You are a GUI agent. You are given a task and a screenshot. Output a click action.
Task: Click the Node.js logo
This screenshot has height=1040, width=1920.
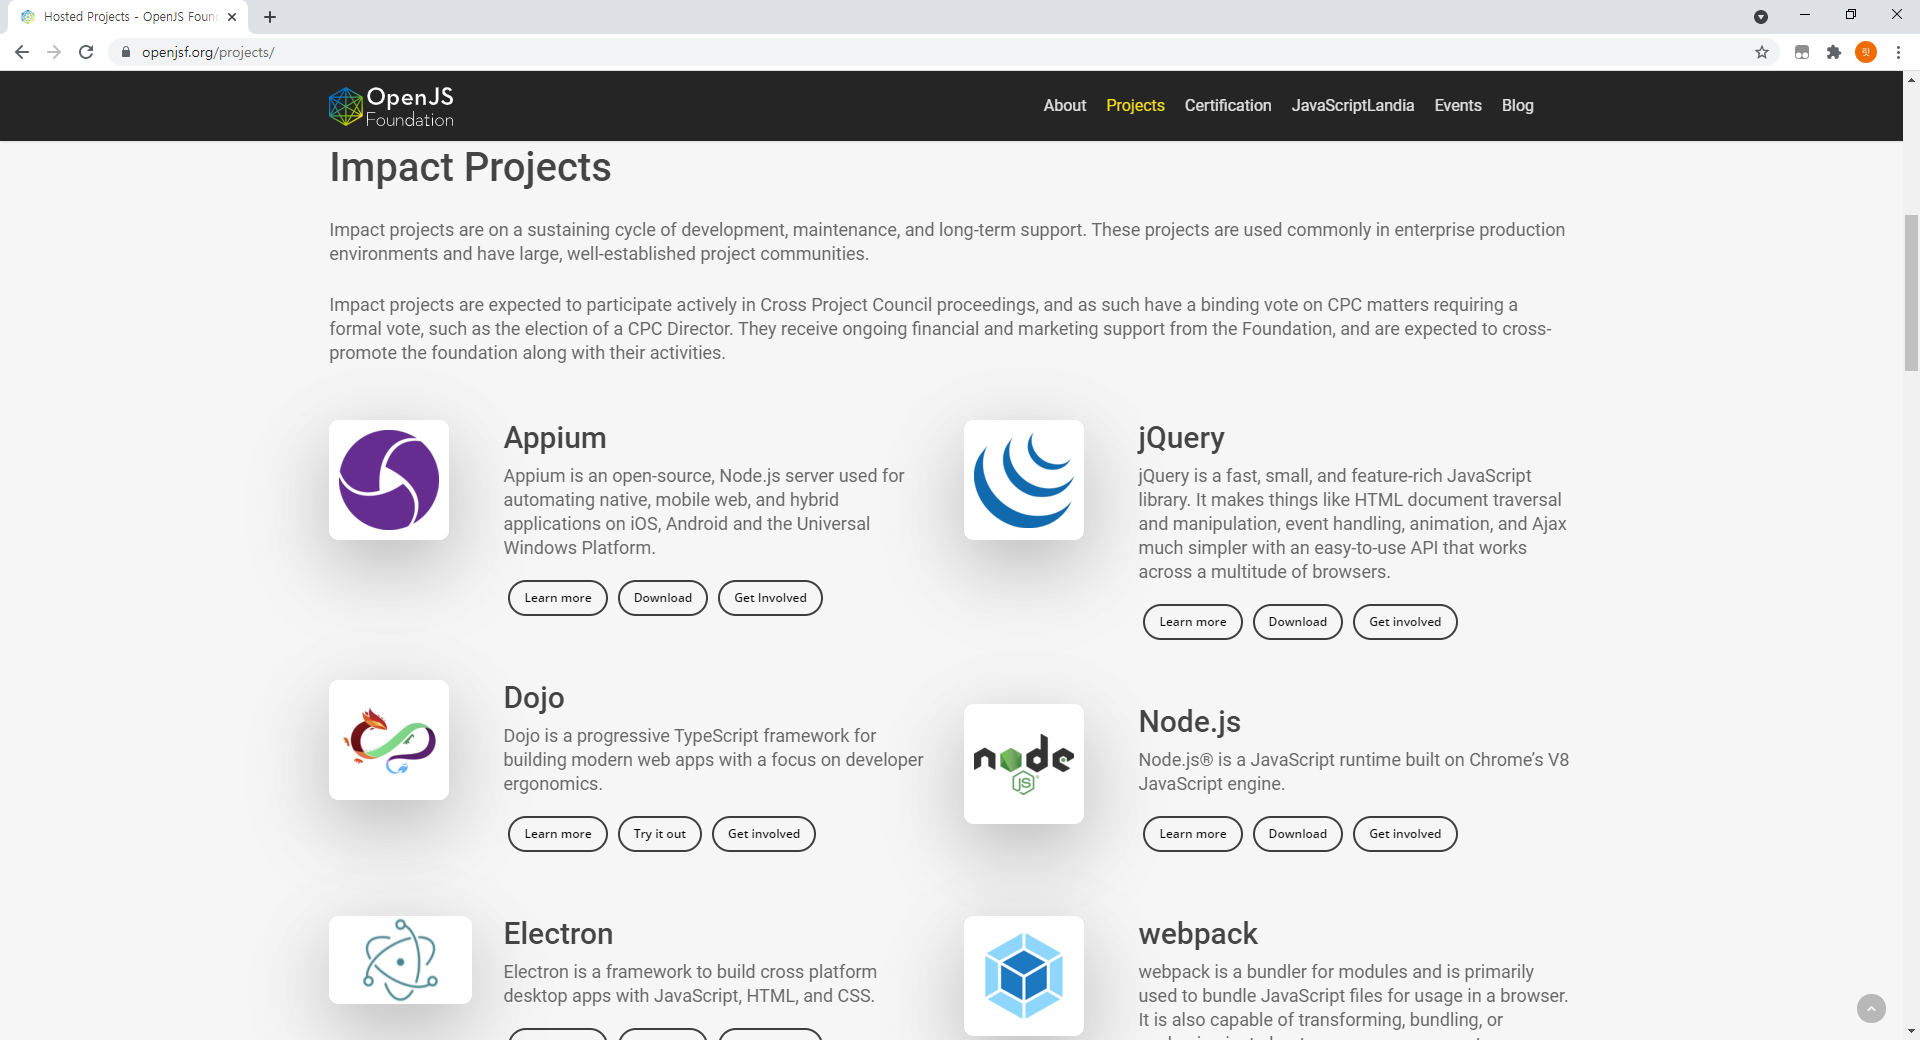[1024, 764]
